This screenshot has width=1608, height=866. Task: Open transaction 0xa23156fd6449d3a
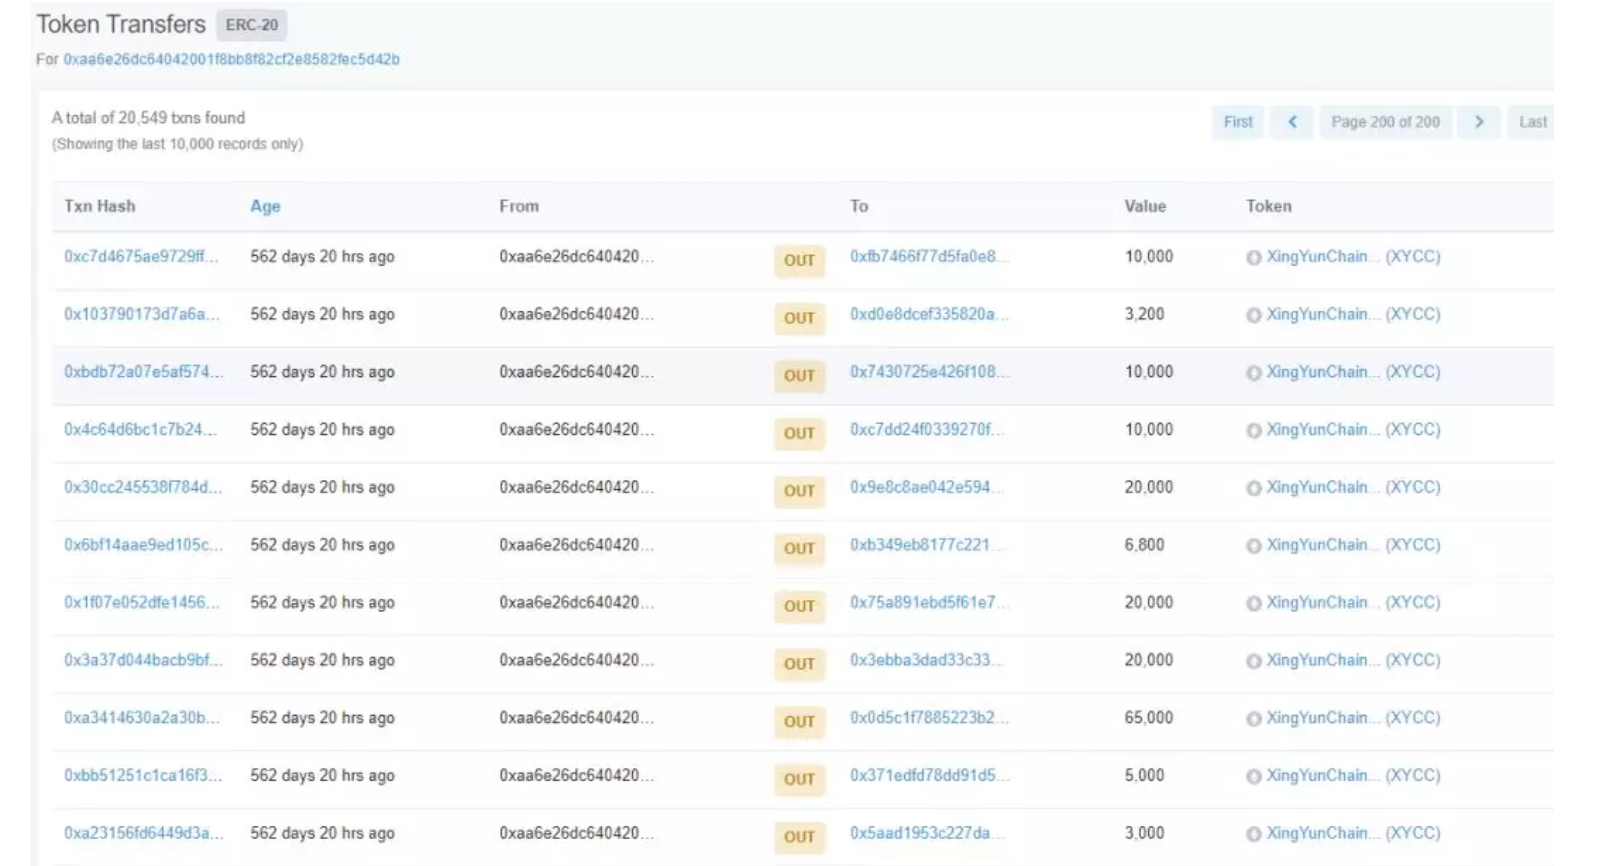point(143,833)
